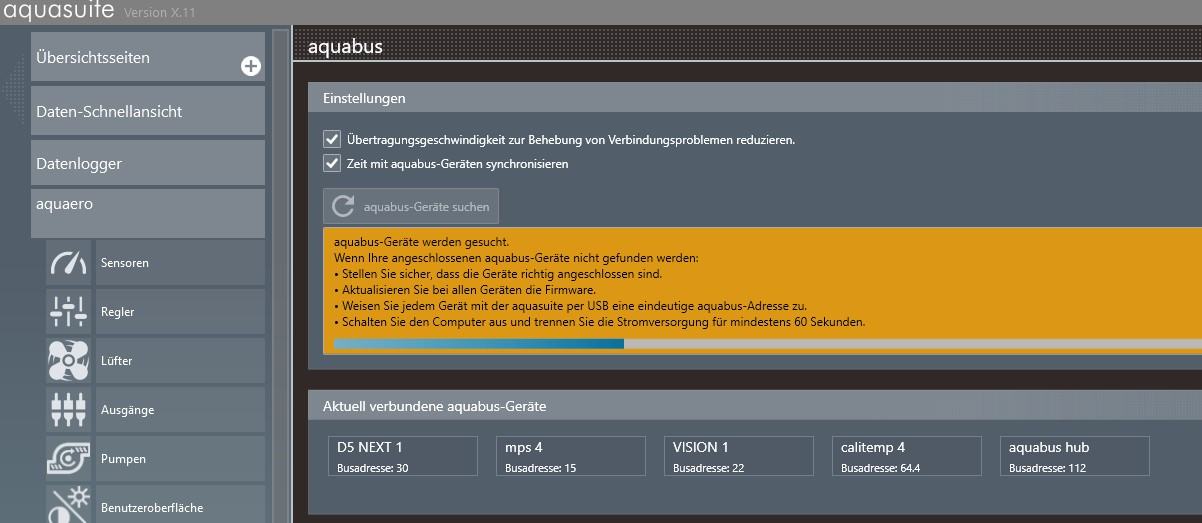Viewport: 1202px width, 523px height.
Task: Click Busadresse: 64.4 text
Action: (881, 468)
